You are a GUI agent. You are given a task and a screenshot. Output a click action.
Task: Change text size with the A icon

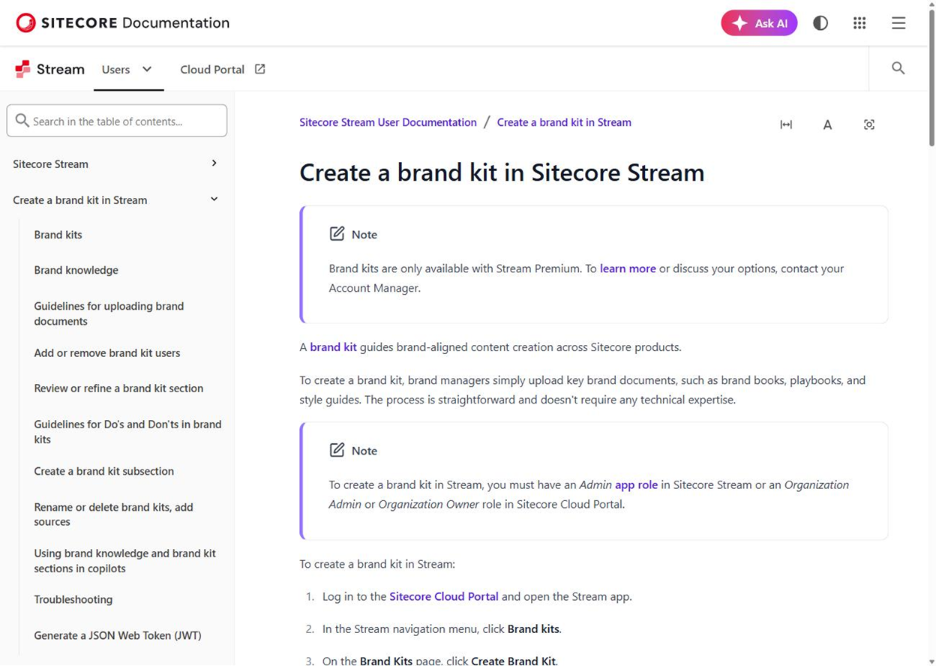tap(827, 125)
